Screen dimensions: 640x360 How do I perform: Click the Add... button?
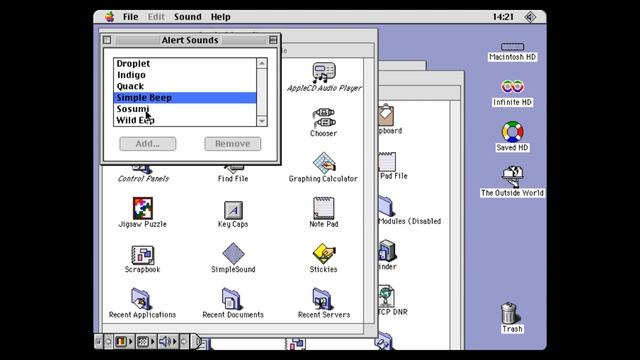(x=148, y=144)
